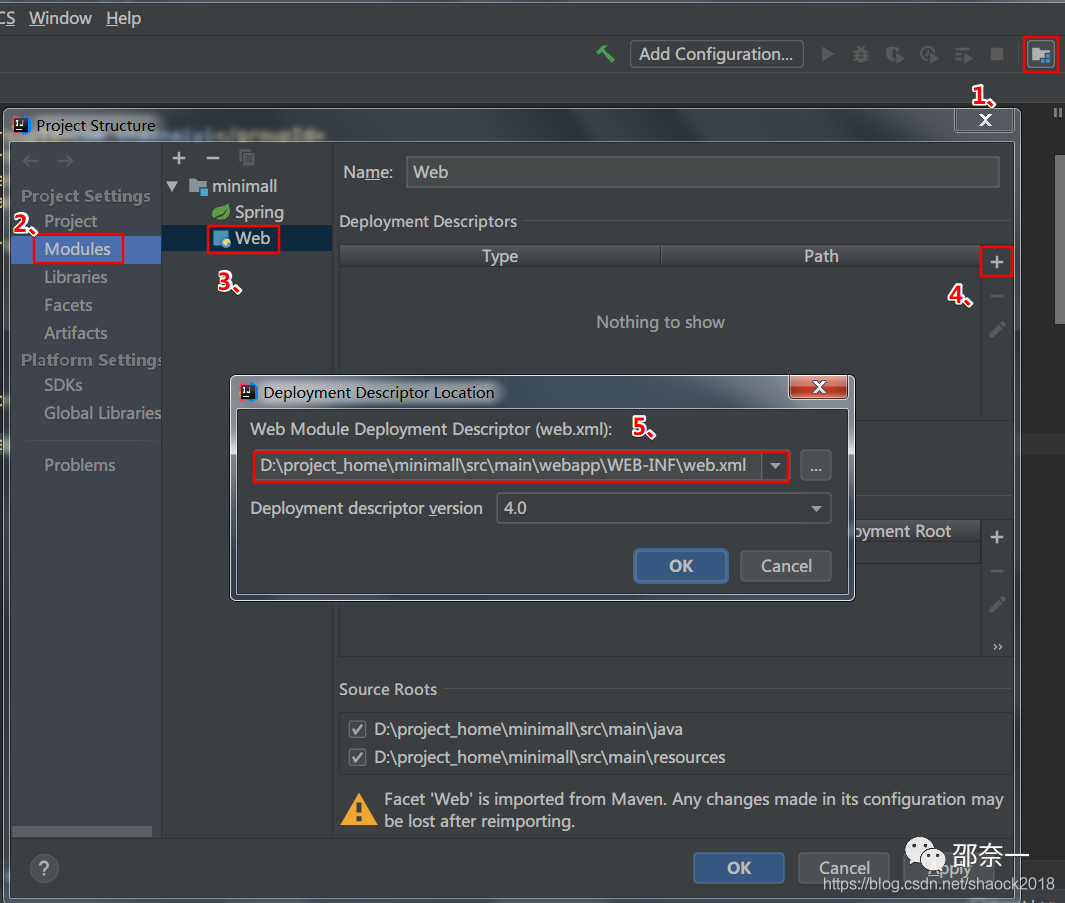Confirm Deployment Descriptor Location with OK

tap(681, 566)
